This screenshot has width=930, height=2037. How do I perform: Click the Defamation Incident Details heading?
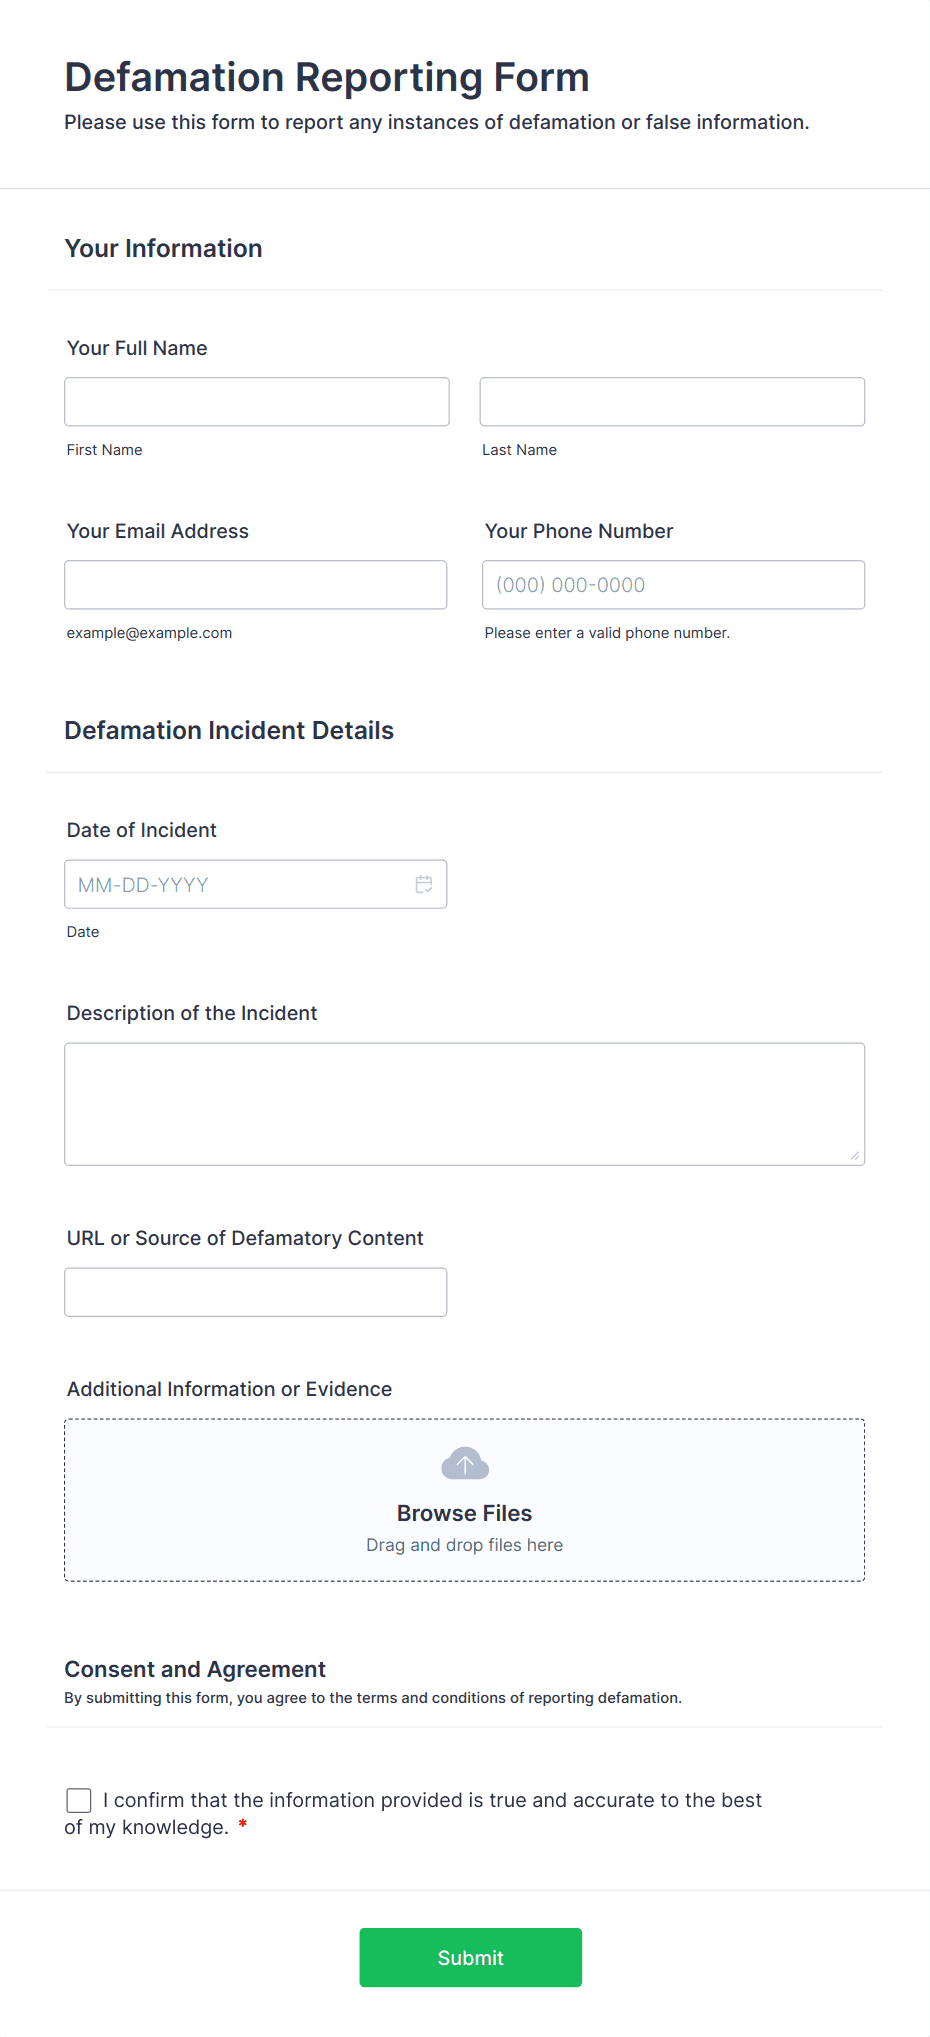(229, 730)
